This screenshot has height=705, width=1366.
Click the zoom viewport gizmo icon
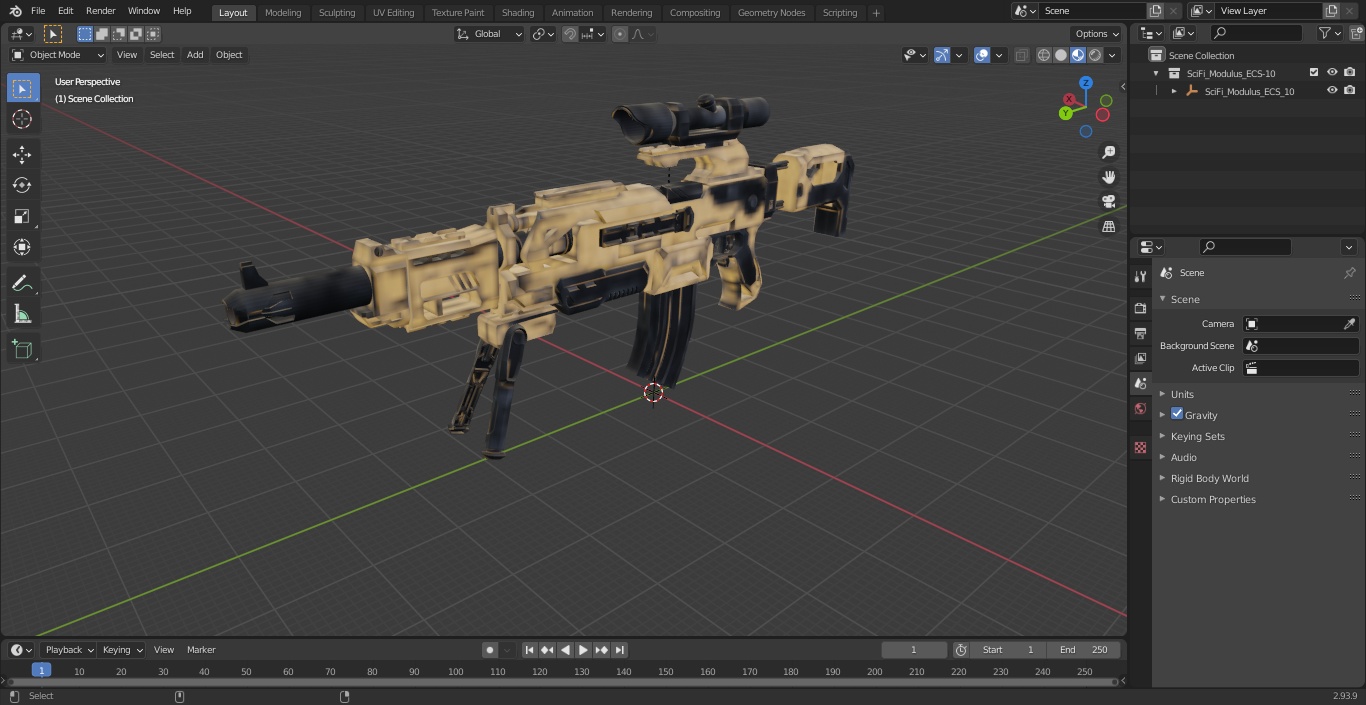(1108, 152)
